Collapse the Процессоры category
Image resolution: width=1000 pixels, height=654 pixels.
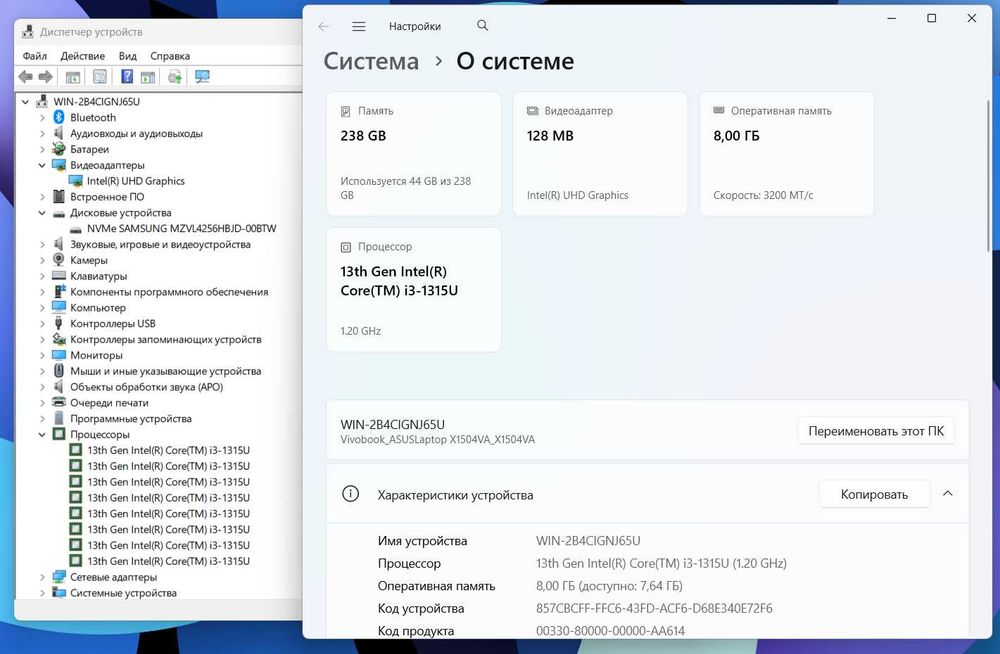click(x=42, y=434)
